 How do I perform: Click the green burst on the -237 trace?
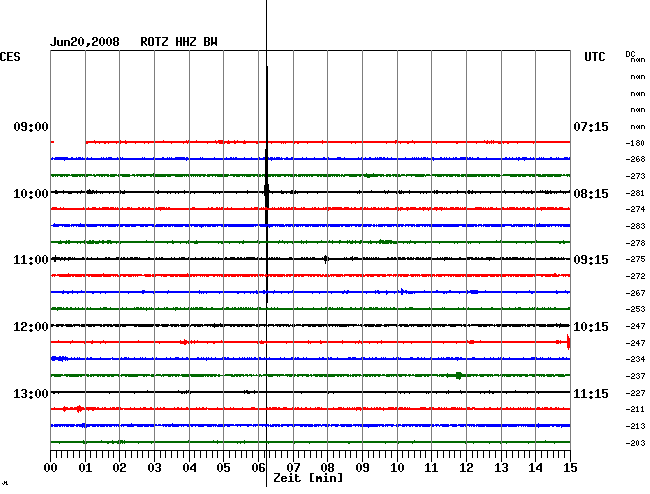tap(458, 376)
